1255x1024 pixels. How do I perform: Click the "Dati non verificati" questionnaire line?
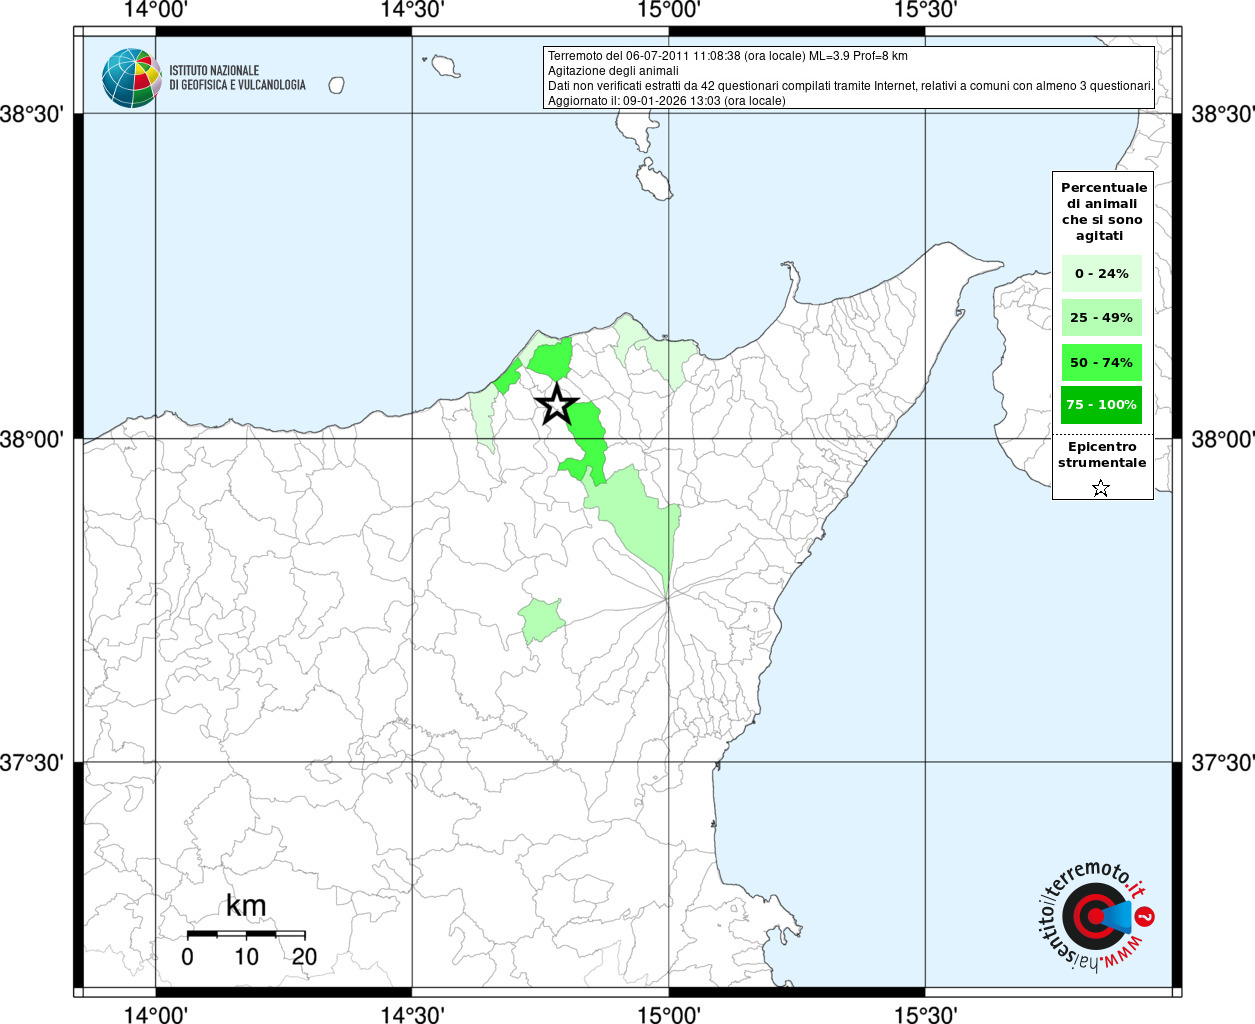point(850,86)
